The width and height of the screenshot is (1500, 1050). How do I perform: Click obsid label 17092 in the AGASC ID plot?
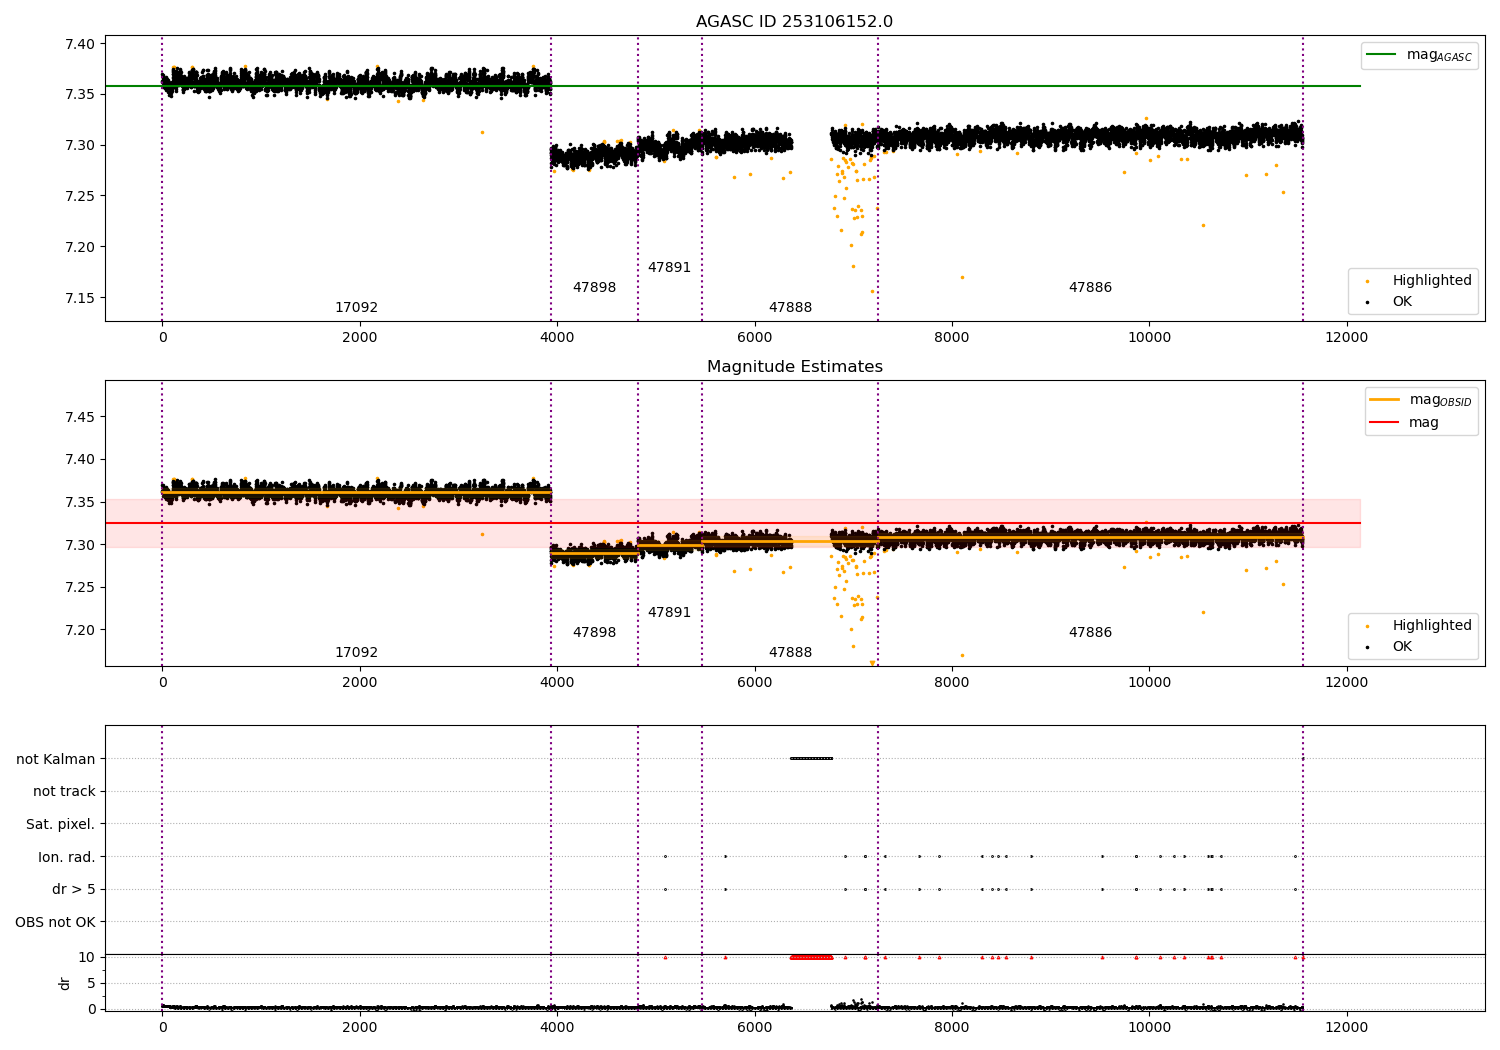[x=356, y=308]
